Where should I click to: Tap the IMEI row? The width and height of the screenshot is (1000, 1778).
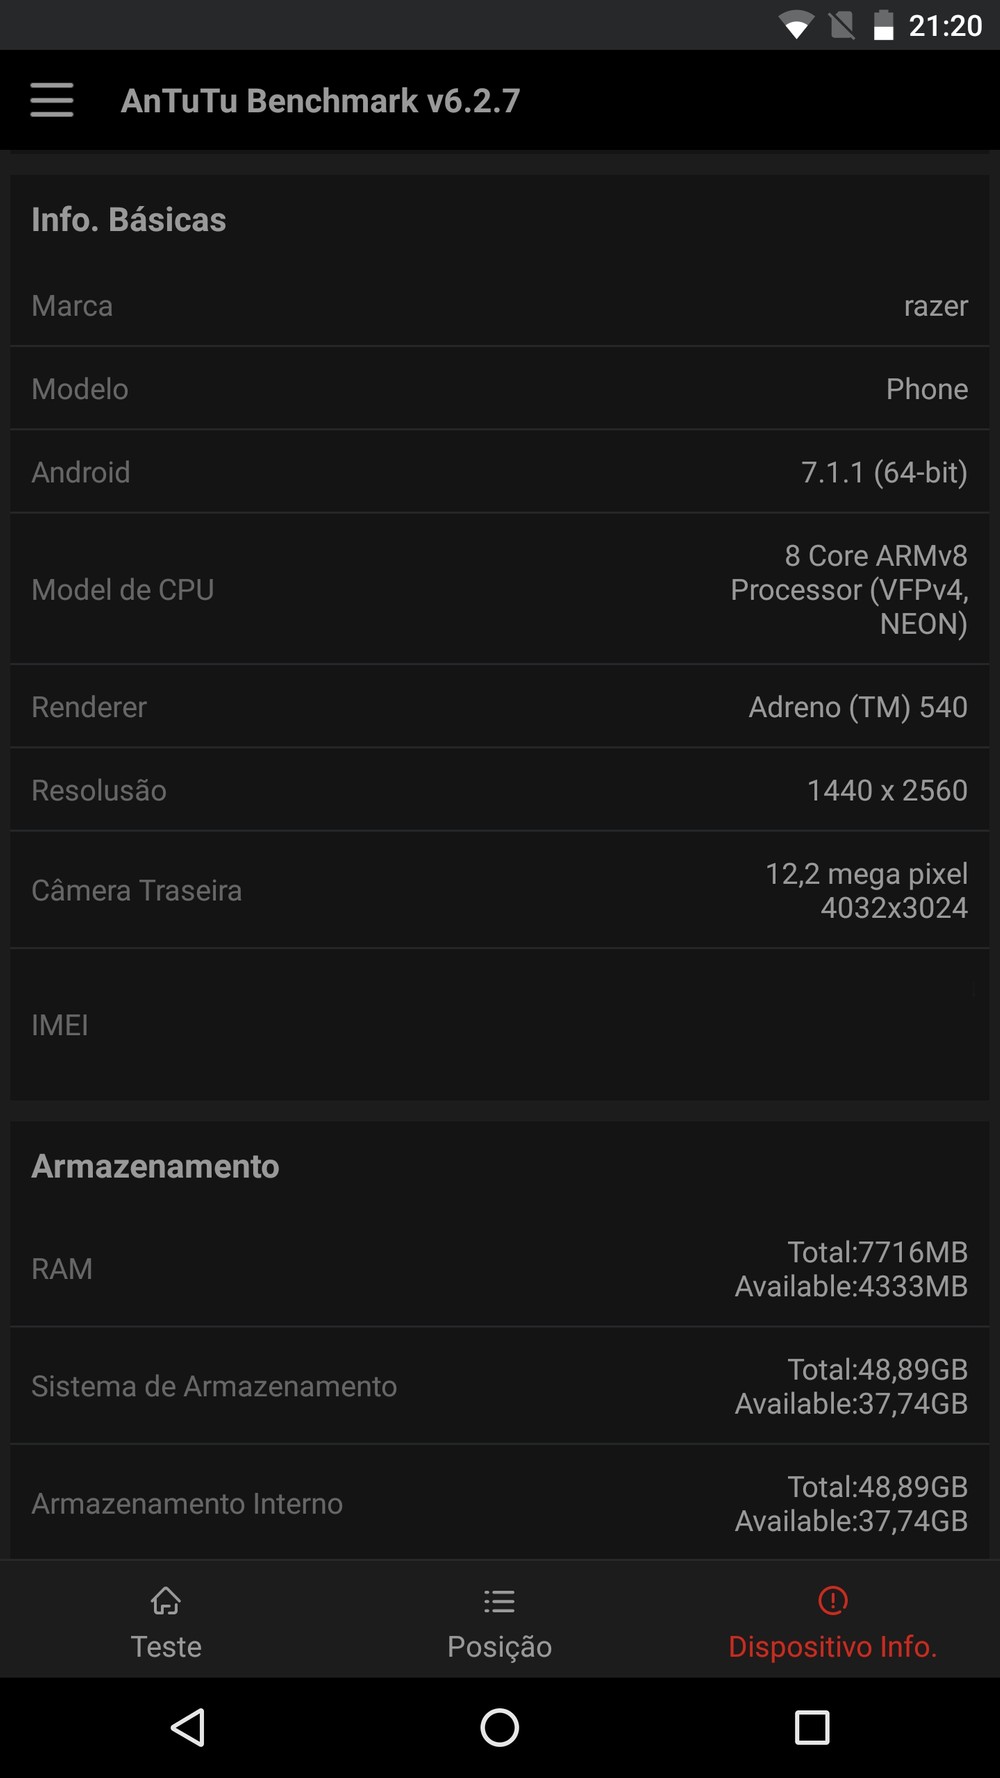(x=500, y=1025)
